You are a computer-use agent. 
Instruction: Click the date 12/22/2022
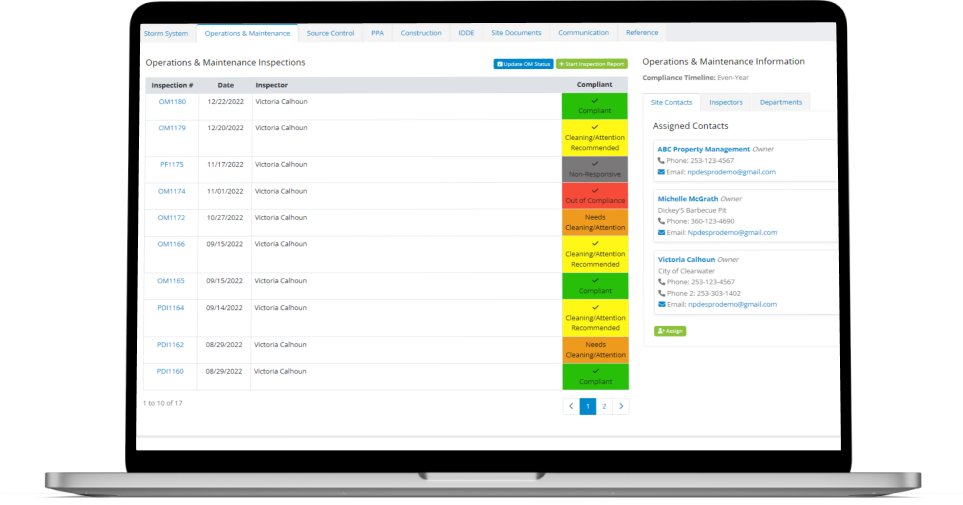coord(225,101)
